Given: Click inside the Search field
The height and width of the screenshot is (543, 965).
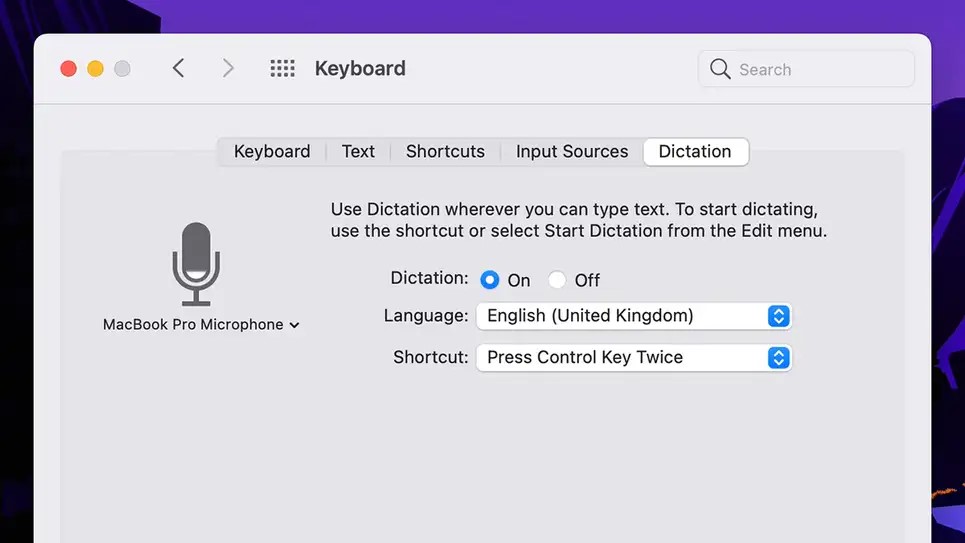Looking at the screenshot, I should pos(806,69).
